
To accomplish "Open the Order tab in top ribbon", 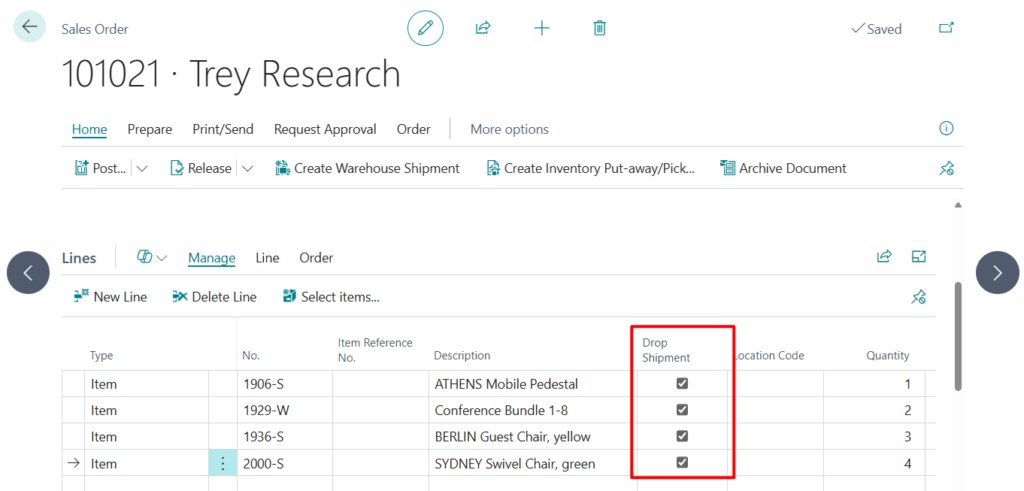I will [413, 129].
